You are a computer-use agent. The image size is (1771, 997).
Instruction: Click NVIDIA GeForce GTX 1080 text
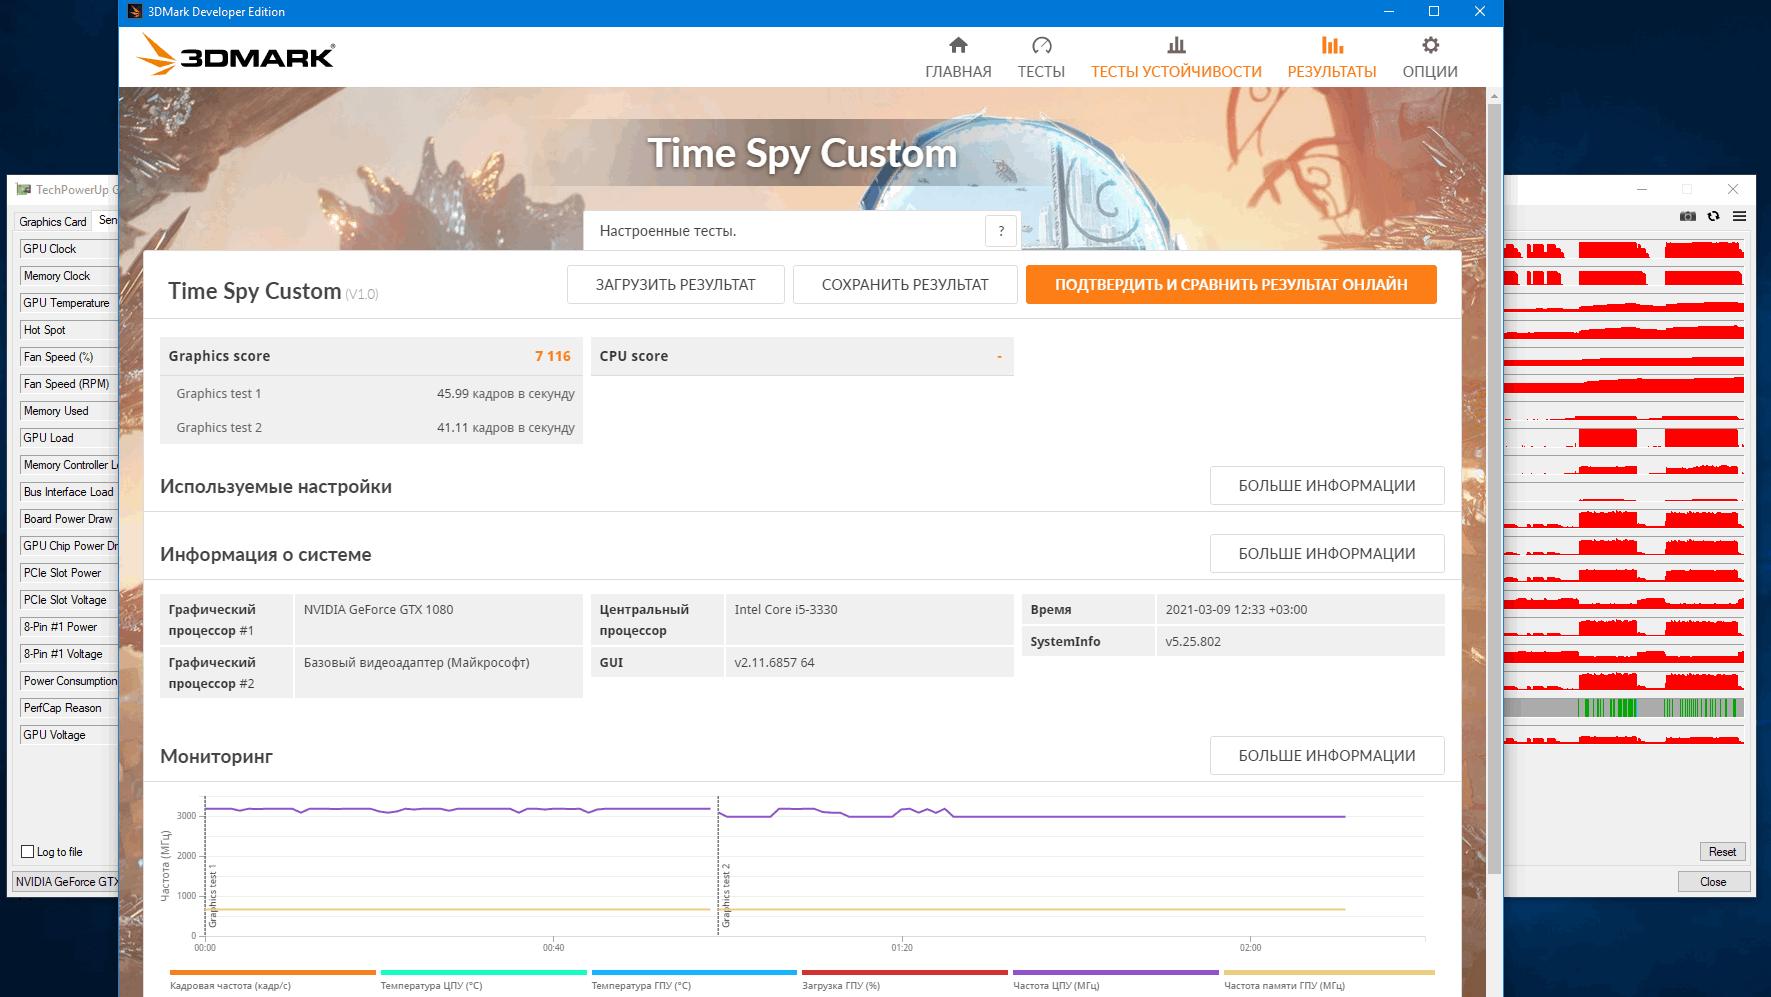(378, 610)
